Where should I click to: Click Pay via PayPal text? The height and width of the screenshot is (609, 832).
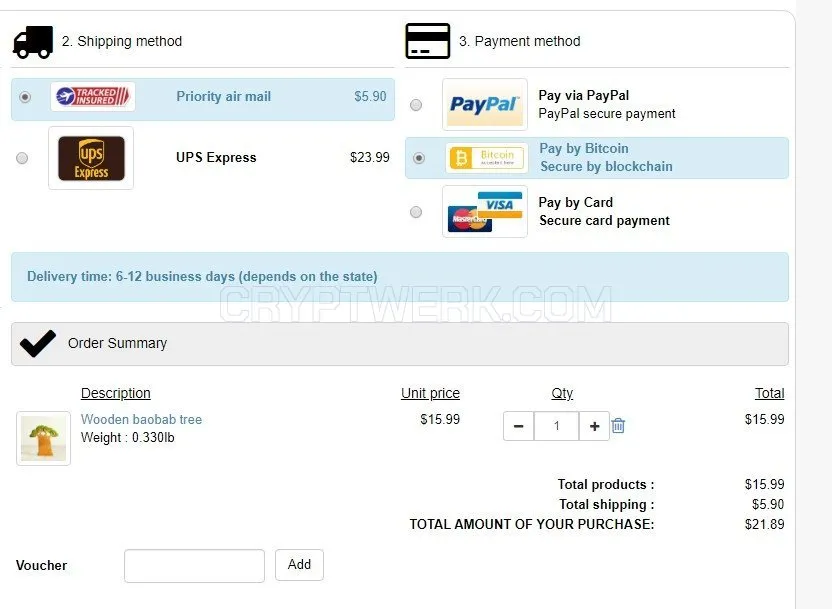point(584,95)
